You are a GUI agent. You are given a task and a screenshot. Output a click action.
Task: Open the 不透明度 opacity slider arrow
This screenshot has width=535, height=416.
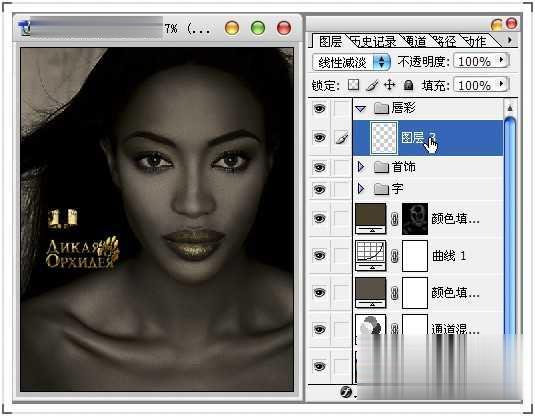(502, 60)
